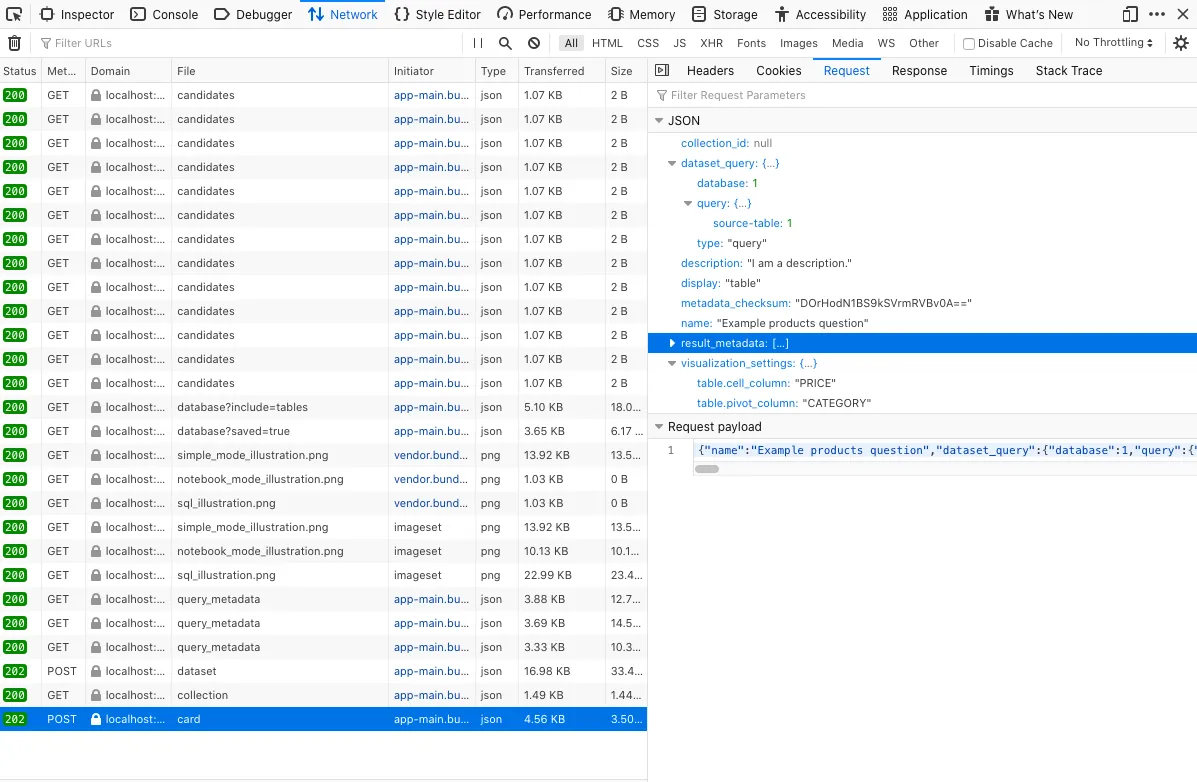Toggle the Images requests filter
Screen dimensions: 1197x782
tap(798, 43)
